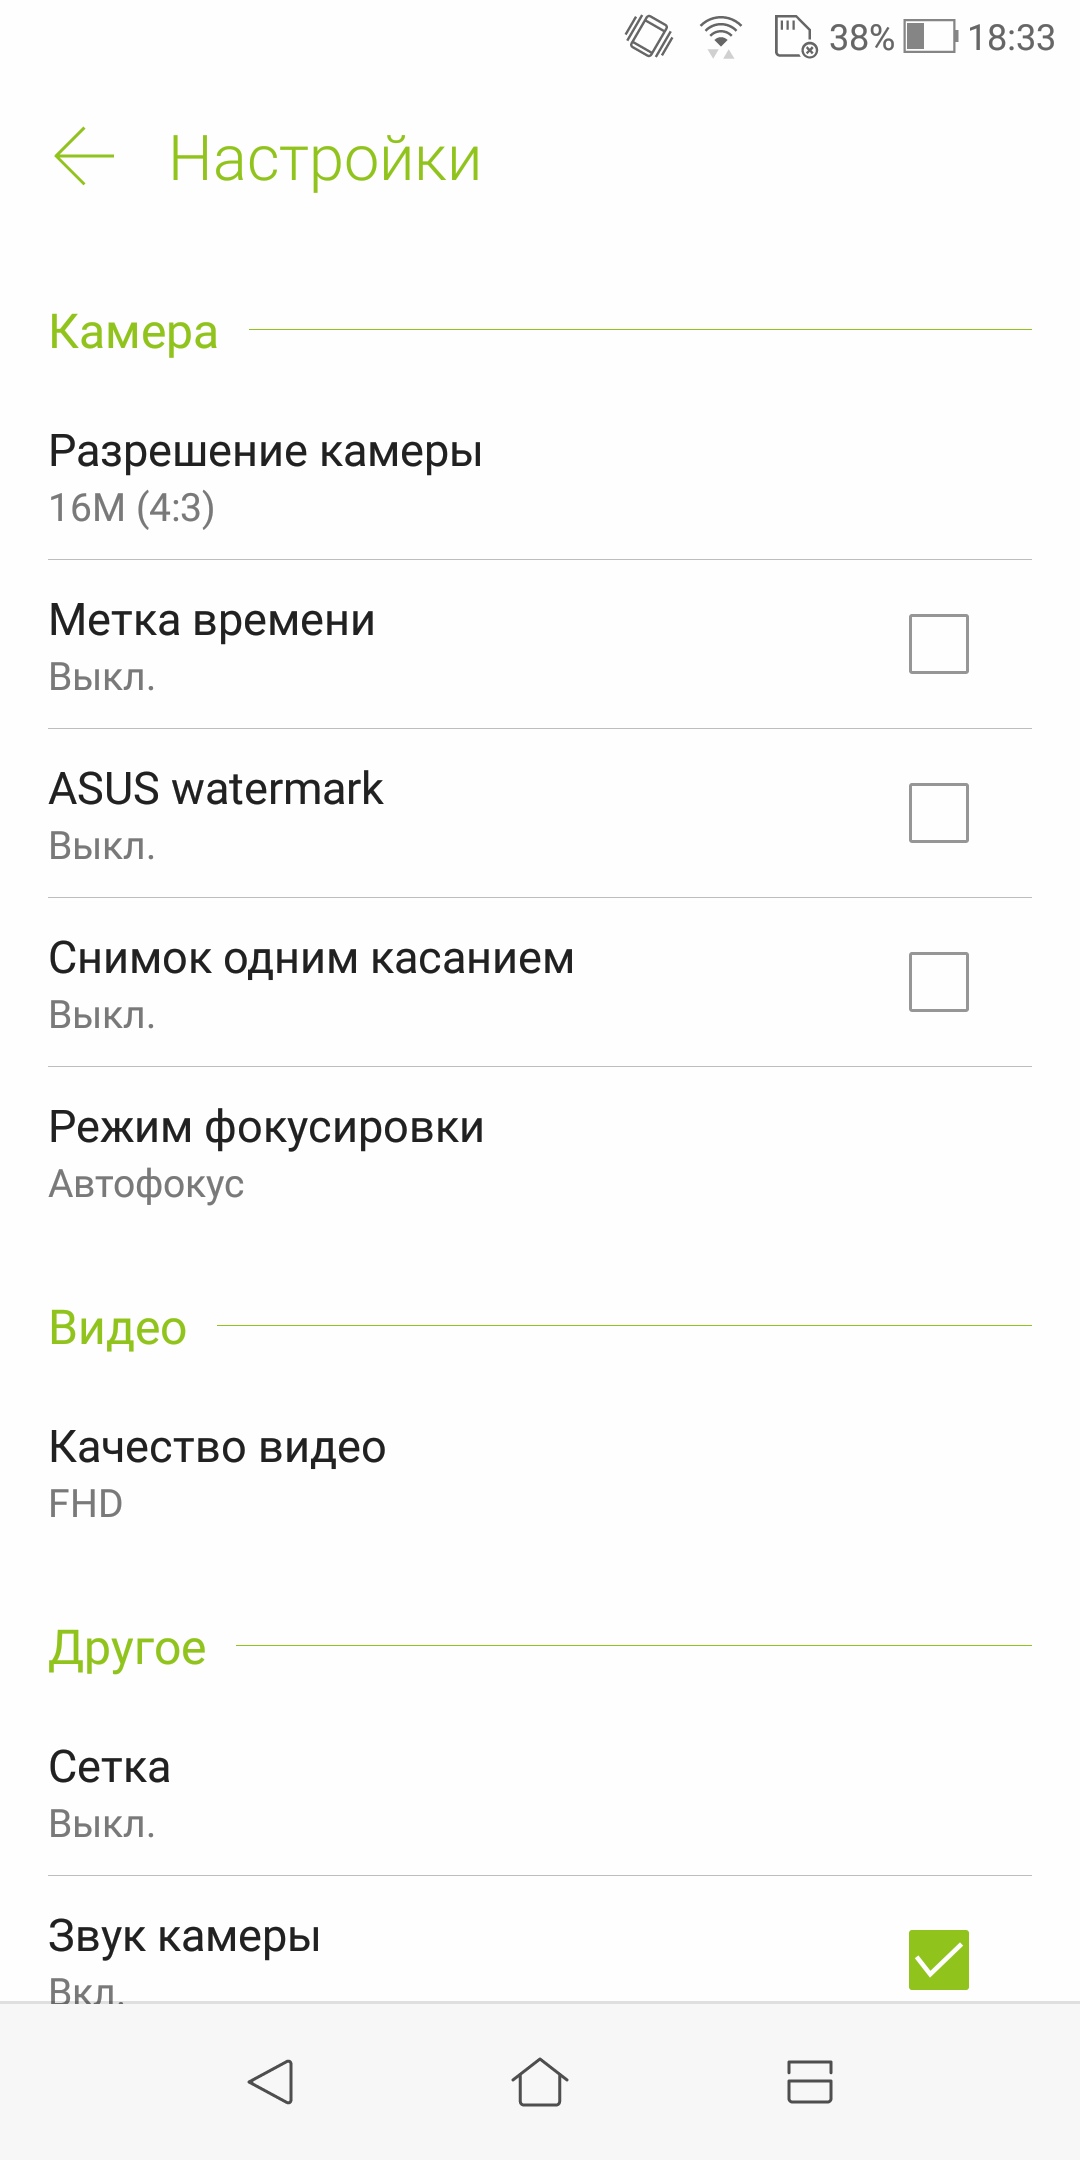This screenshot has width=1080, height=2160.
Task: Enable the Метка времени checkbox
Action: tap(939, 644)
